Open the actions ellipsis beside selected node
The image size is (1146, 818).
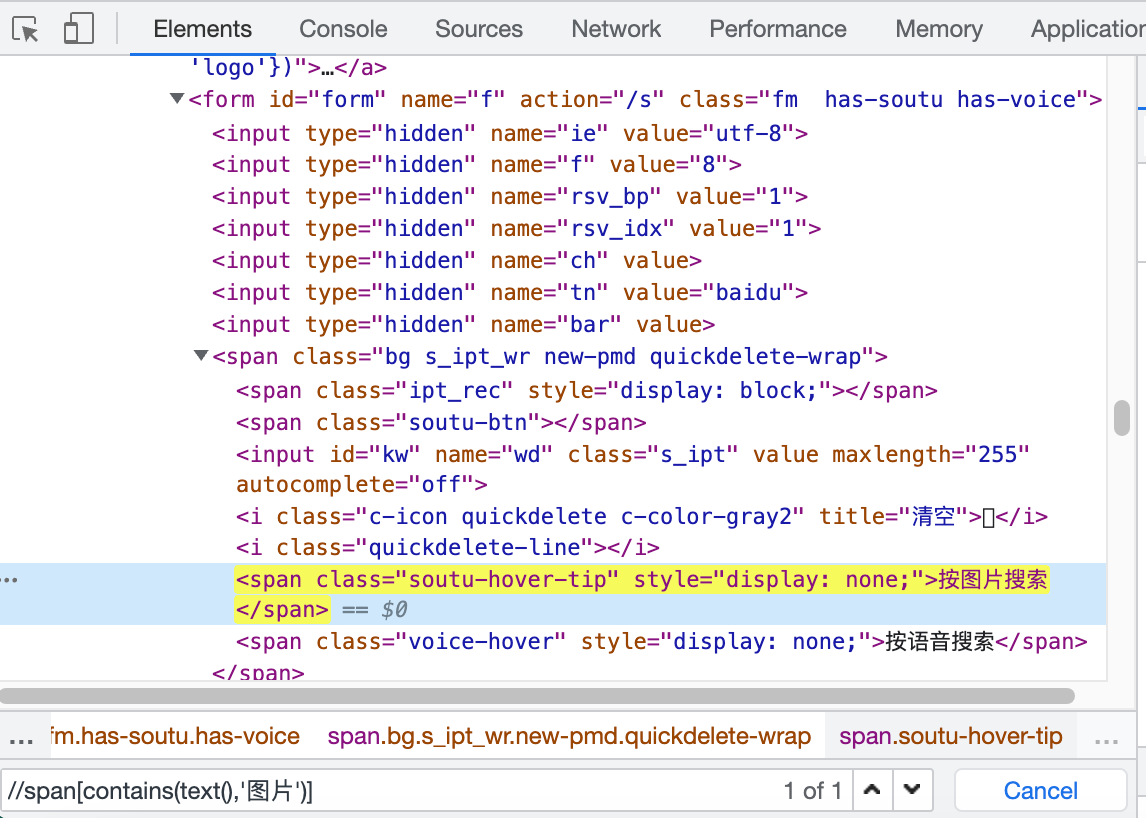click(11, 579)
